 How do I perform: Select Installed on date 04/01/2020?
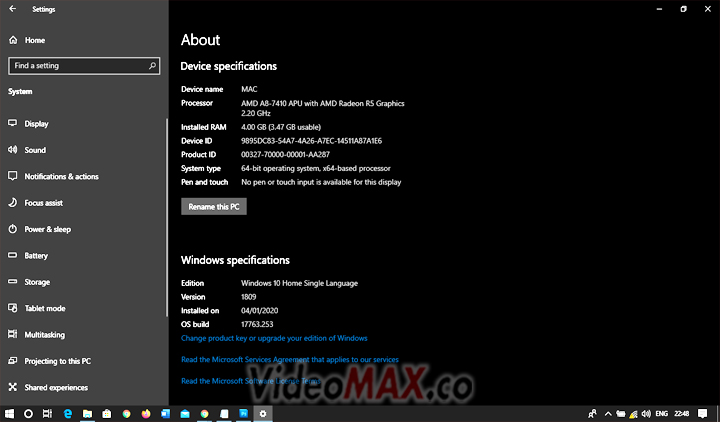tap(259, 310)
